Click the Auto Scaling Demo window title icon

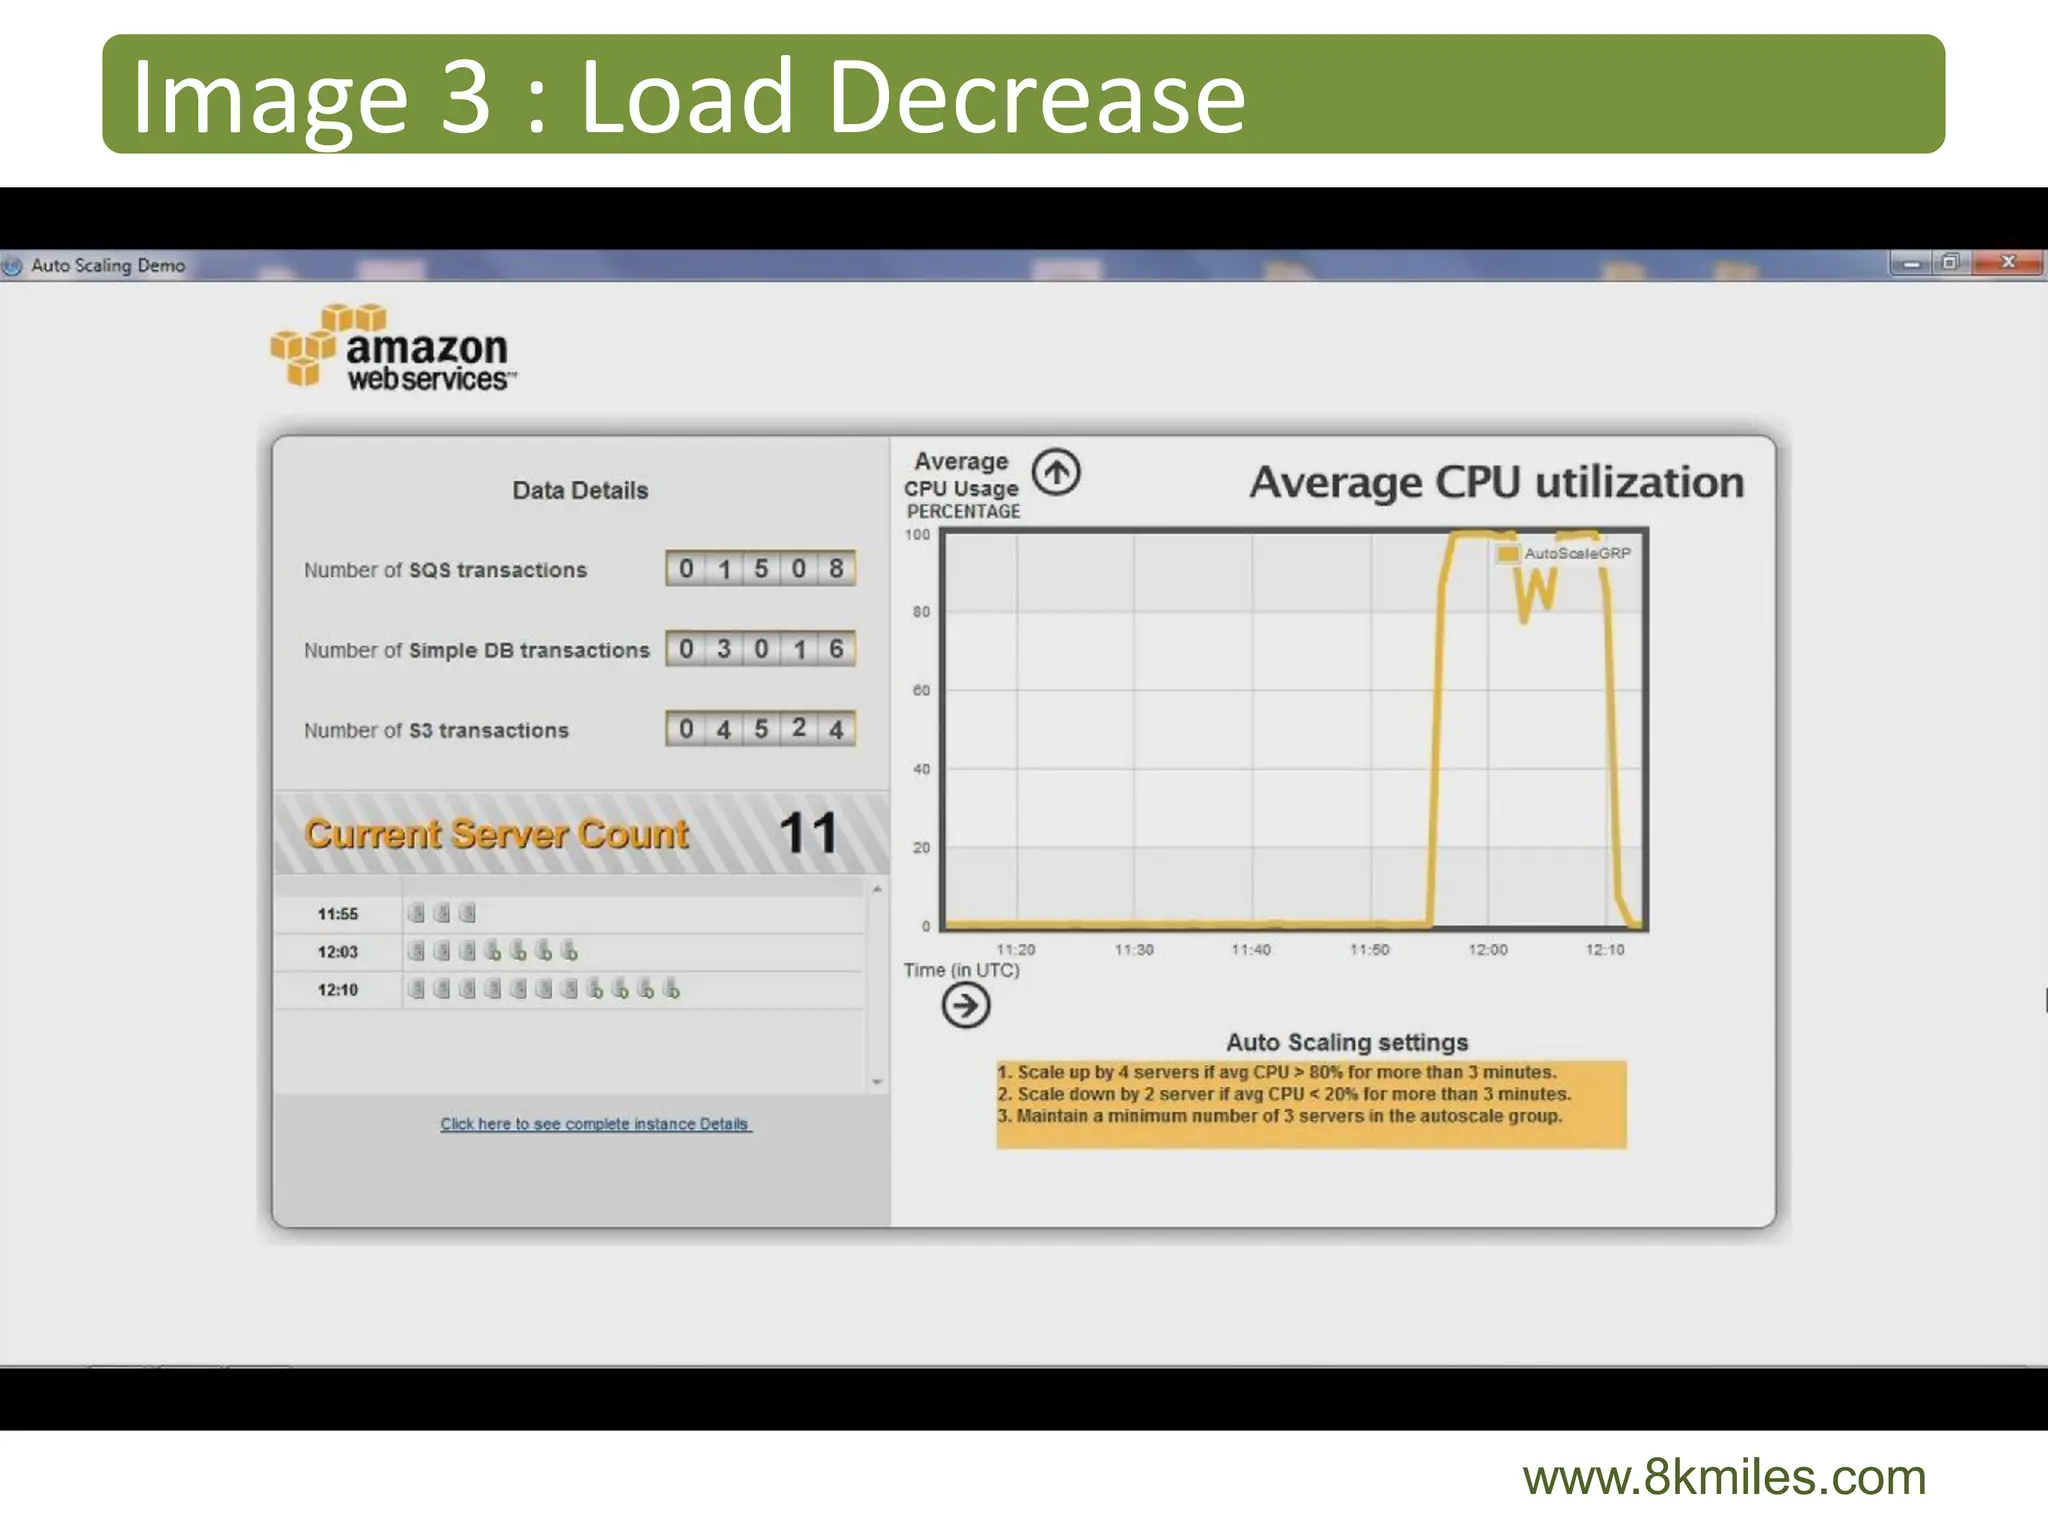coord(12,266)
